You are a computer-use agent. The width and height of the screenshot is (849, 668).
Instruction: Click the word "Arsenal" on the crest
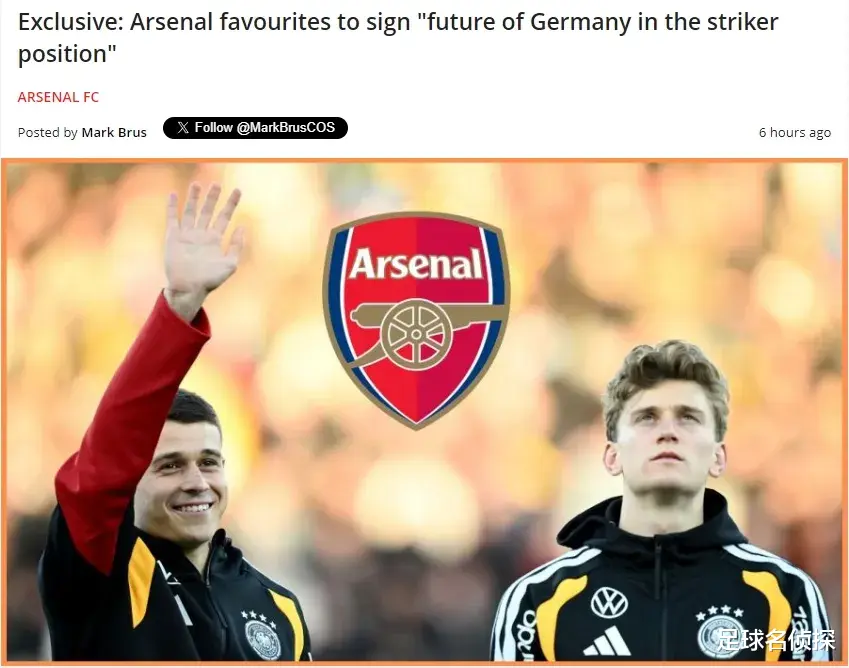coord(416,264)
